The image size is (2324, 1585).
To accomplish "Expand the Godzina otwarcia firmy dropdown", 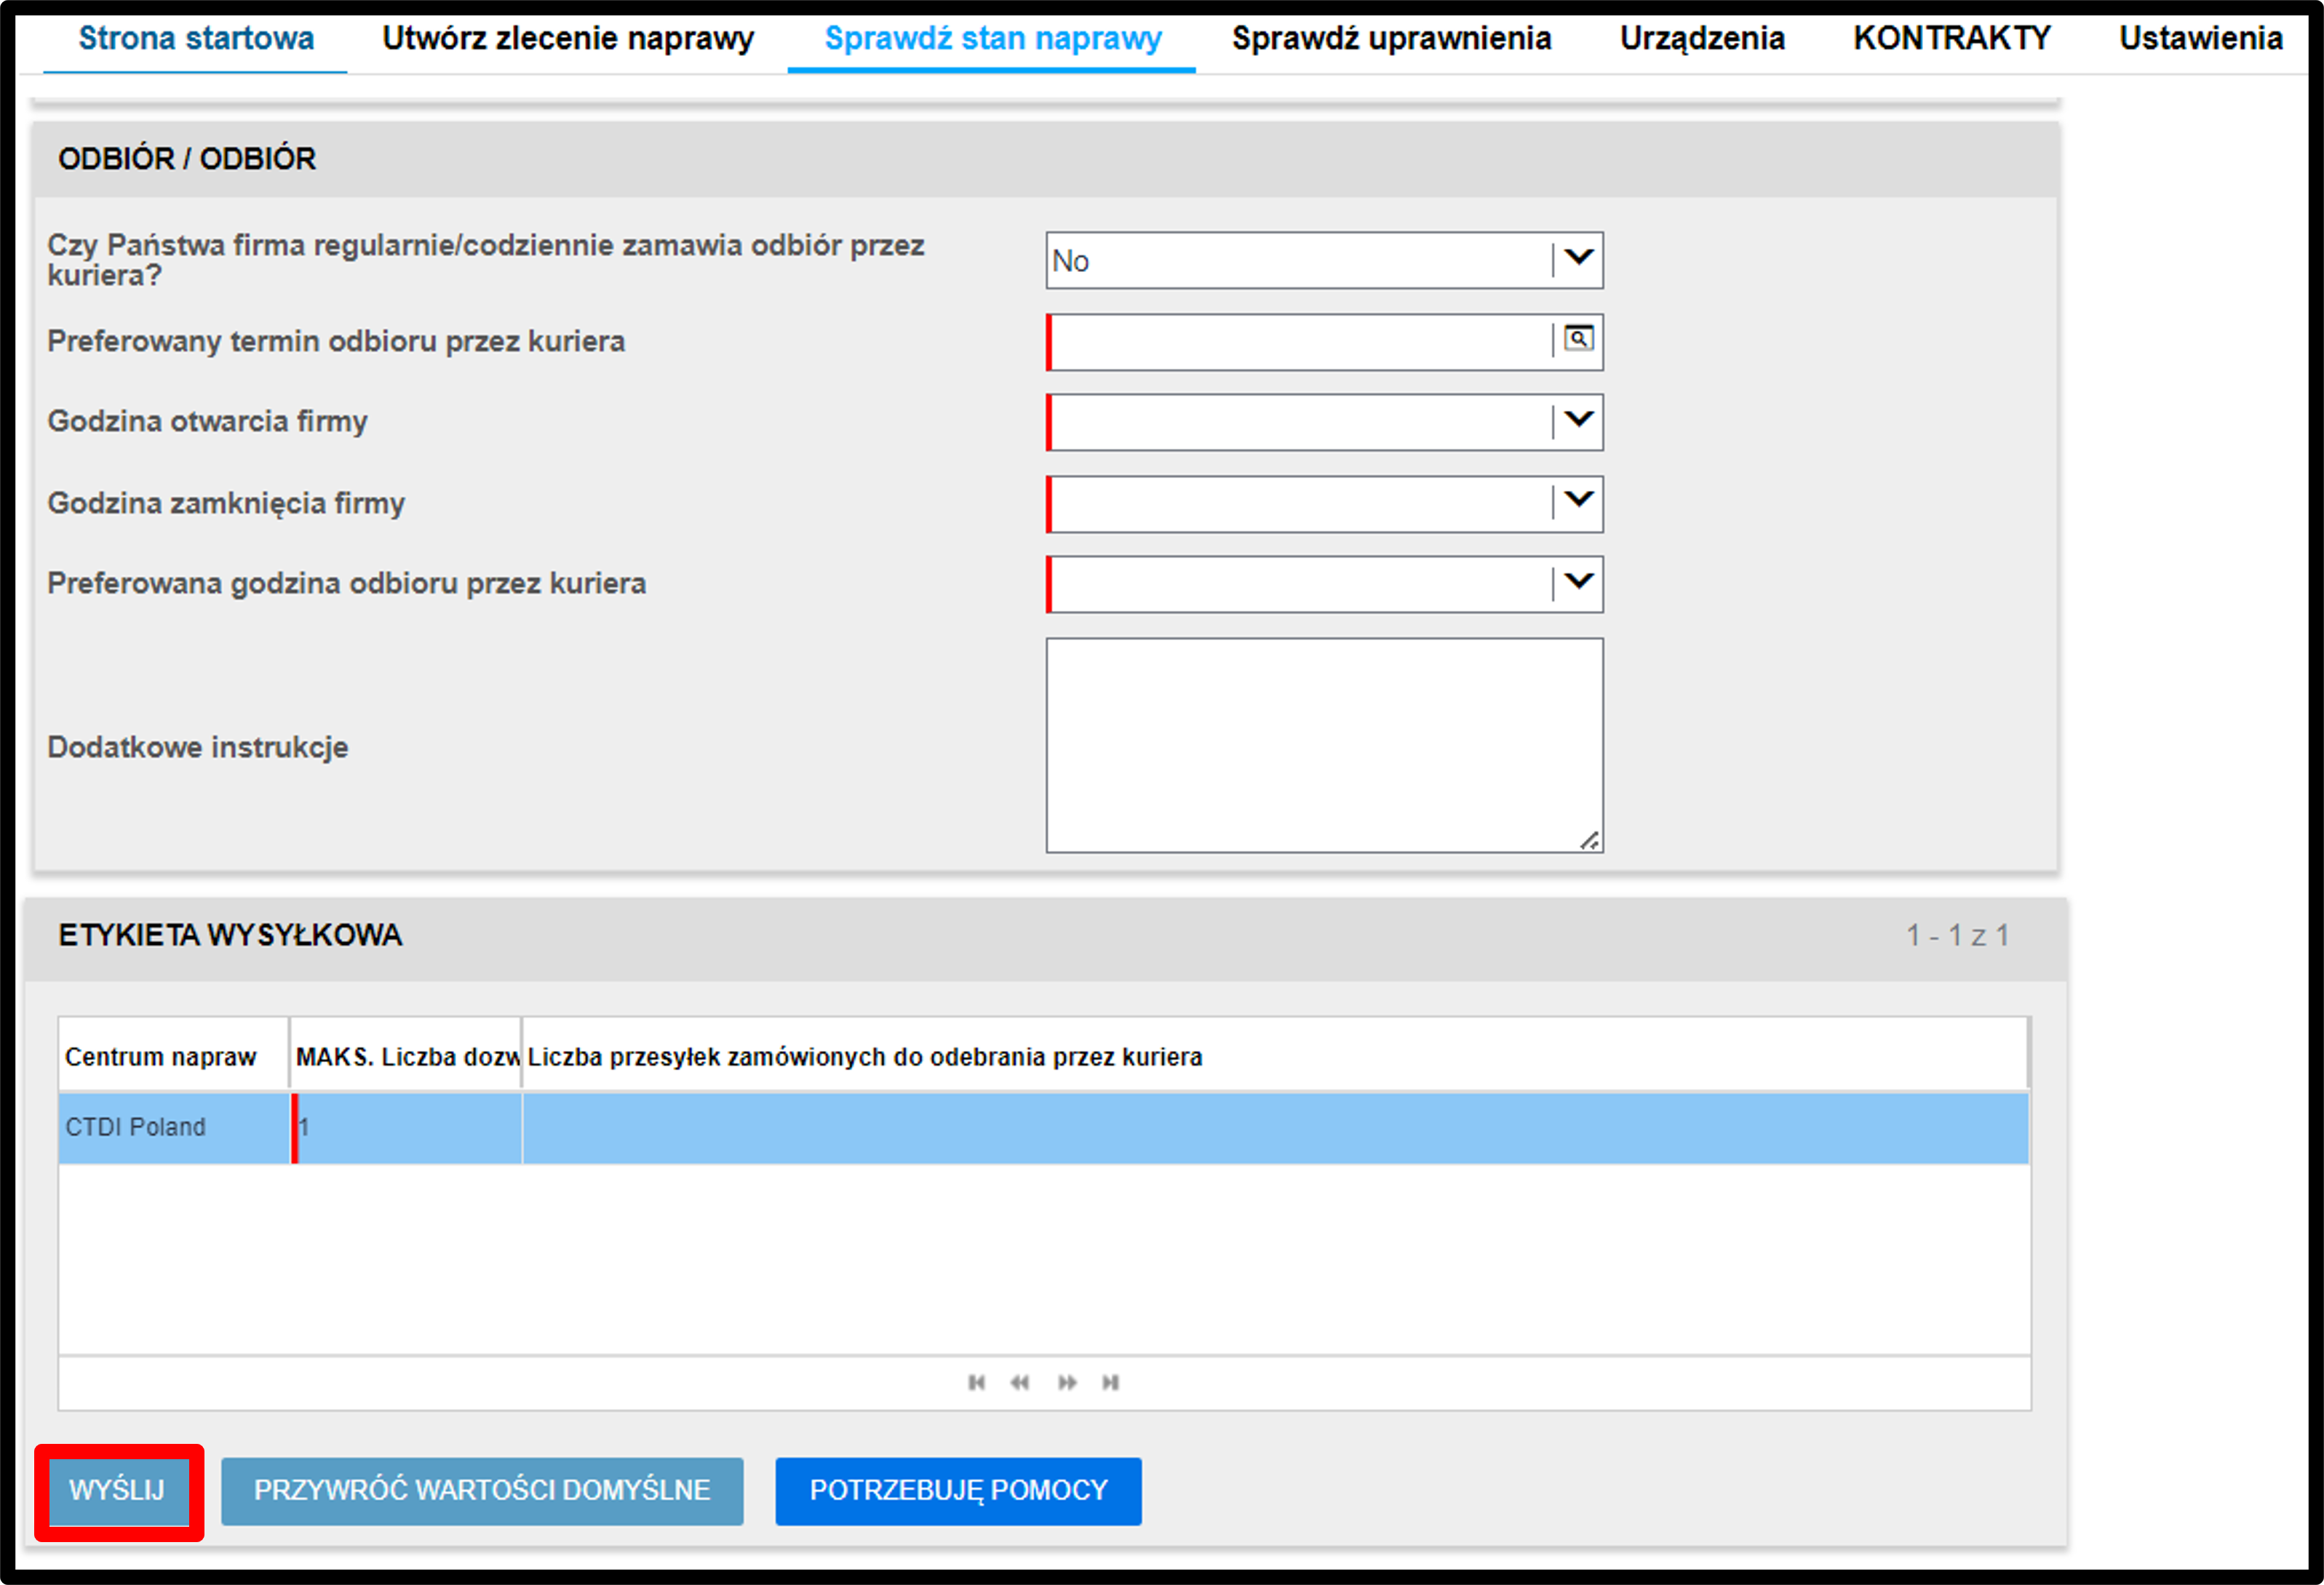I will 1578,421.
